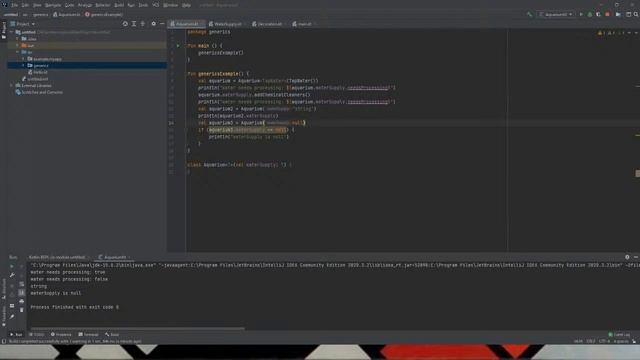The height and width of the screenshot is (360, 640).
Task: Open the Project Structure icon
Action: tap(629, 14)
